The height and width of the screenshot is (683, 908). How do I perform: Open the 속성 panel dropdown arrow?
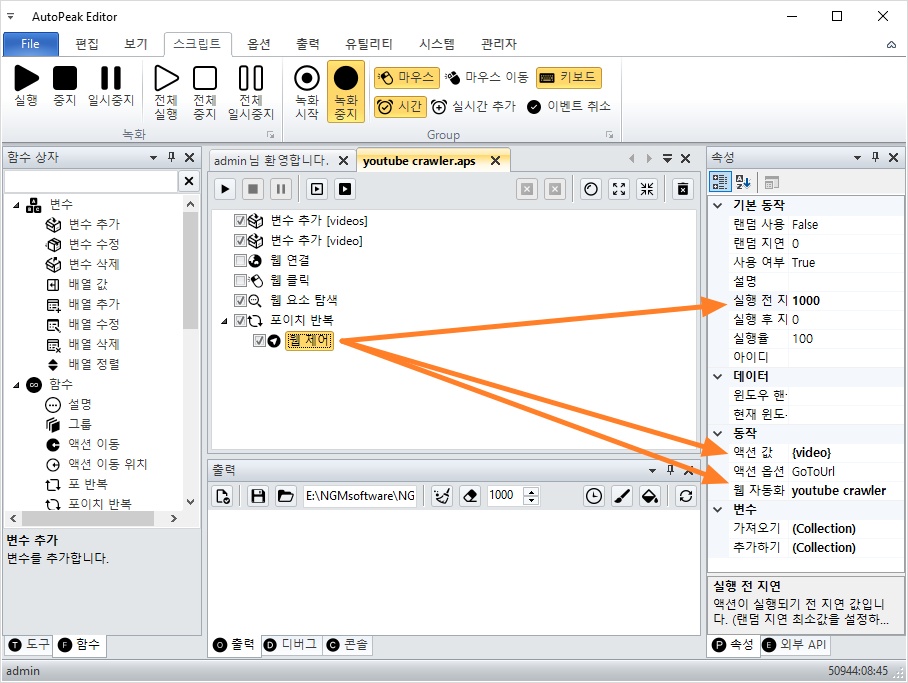(857, 158)
